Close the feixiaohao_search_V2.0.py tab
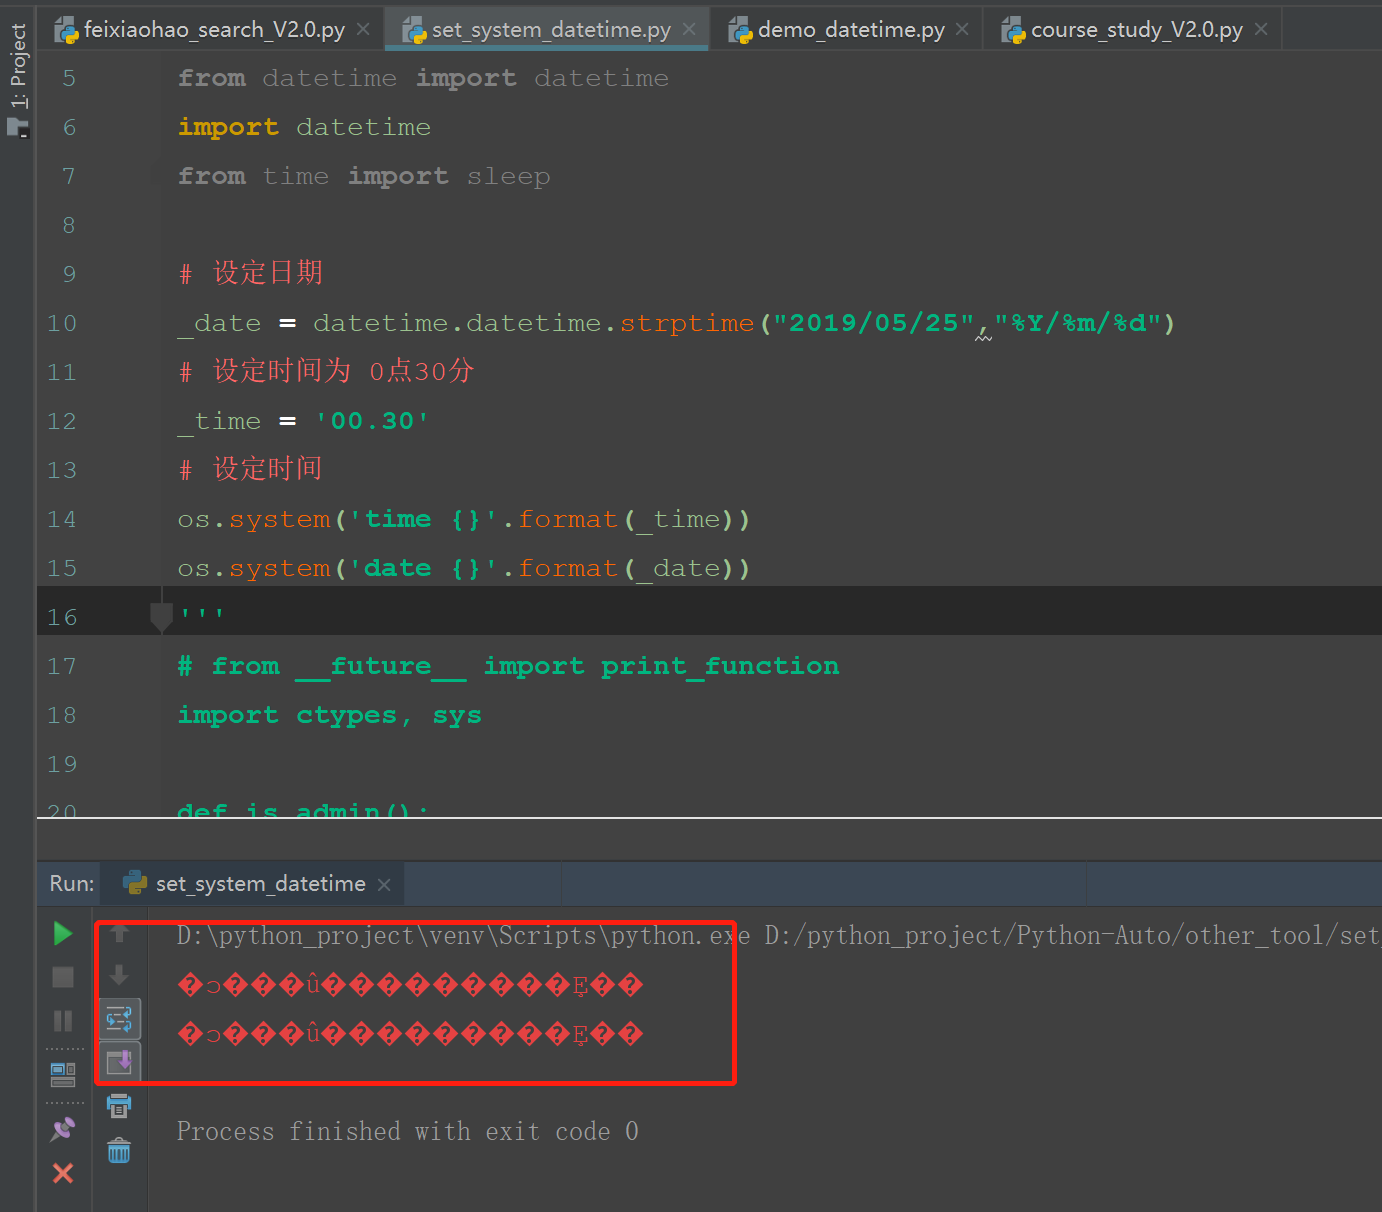The height and width of the screenshot is (1212, 1382). point(362,29)
